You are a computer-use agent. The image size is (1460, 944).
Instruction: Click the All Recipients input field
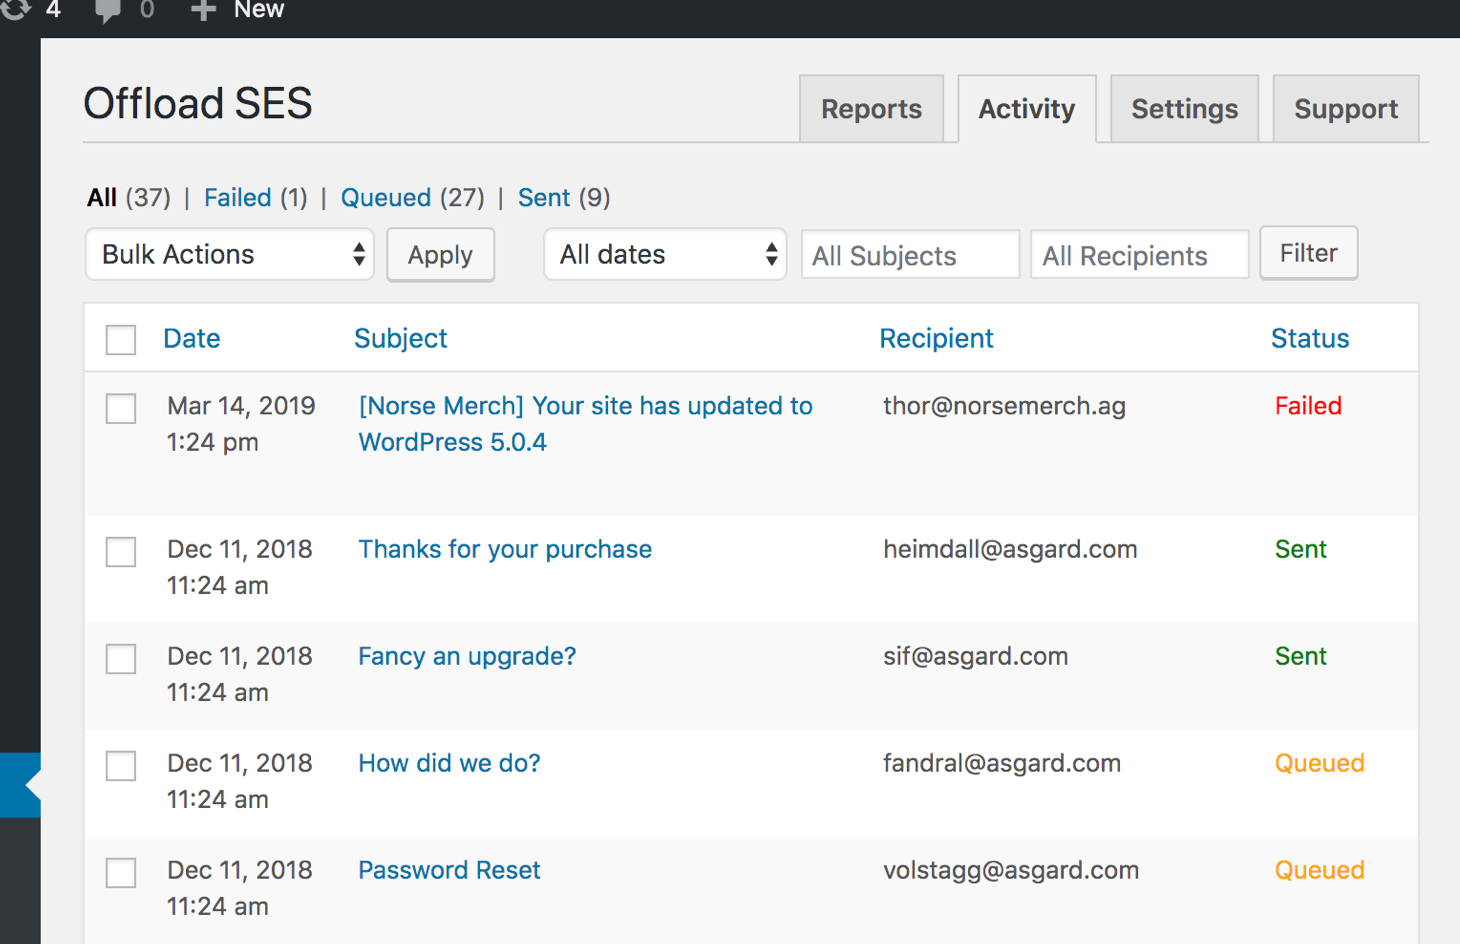point(1139,256)
